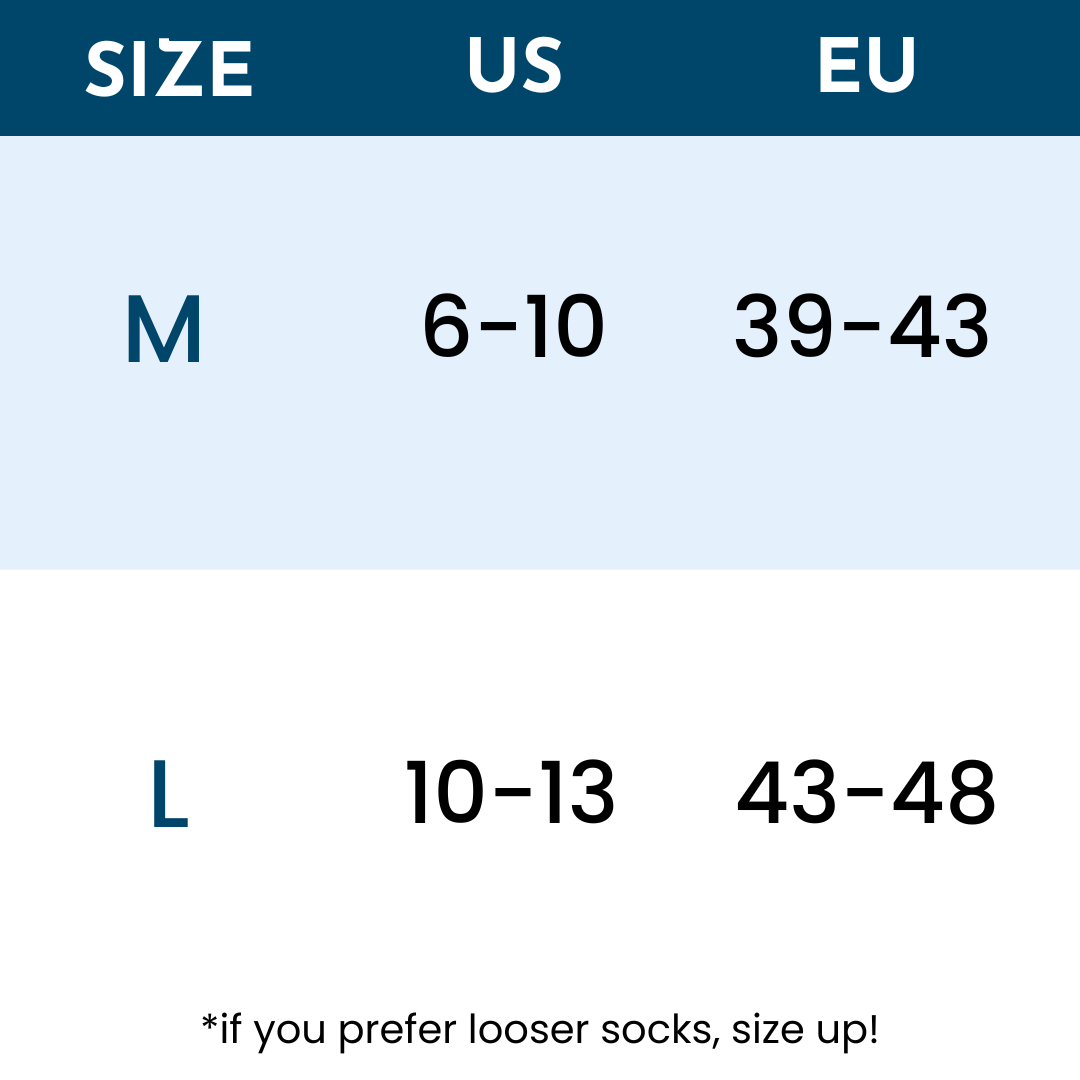Click the looser socks footnote text
Viewport: 1080px width, 1080px height.
click(x=540, y=1029)
